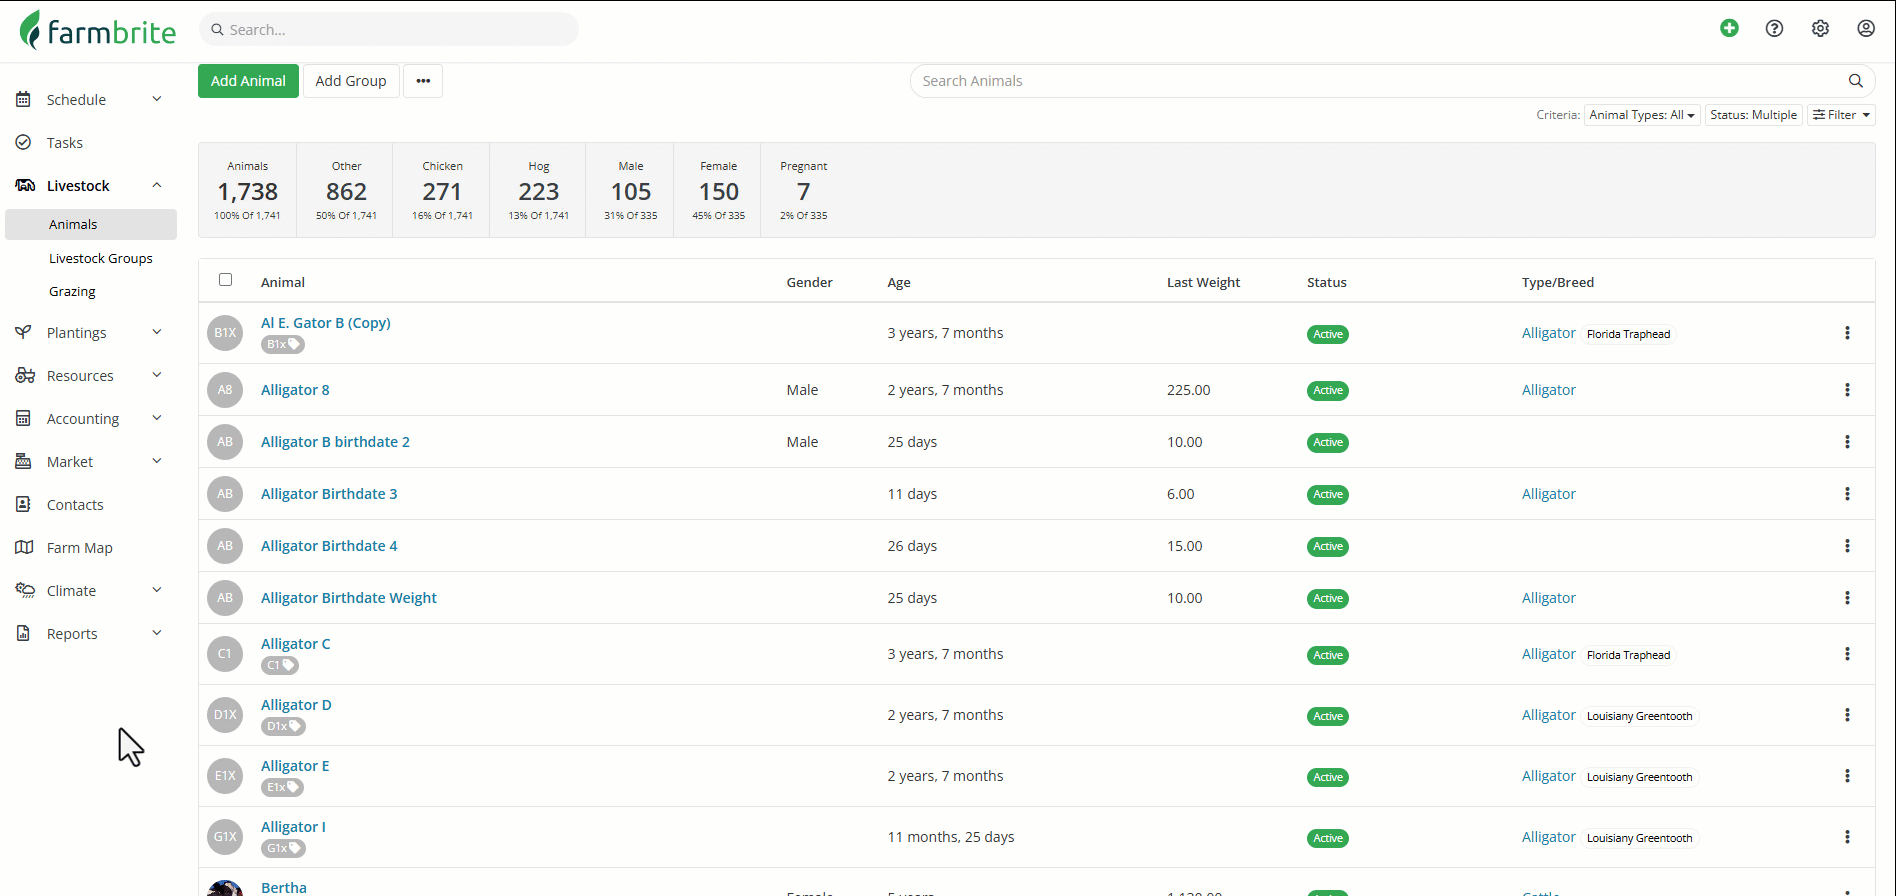Open row actions for Alligator B birthdate 2
This screenshot has height=896, width=1896.
point(1847,442)
